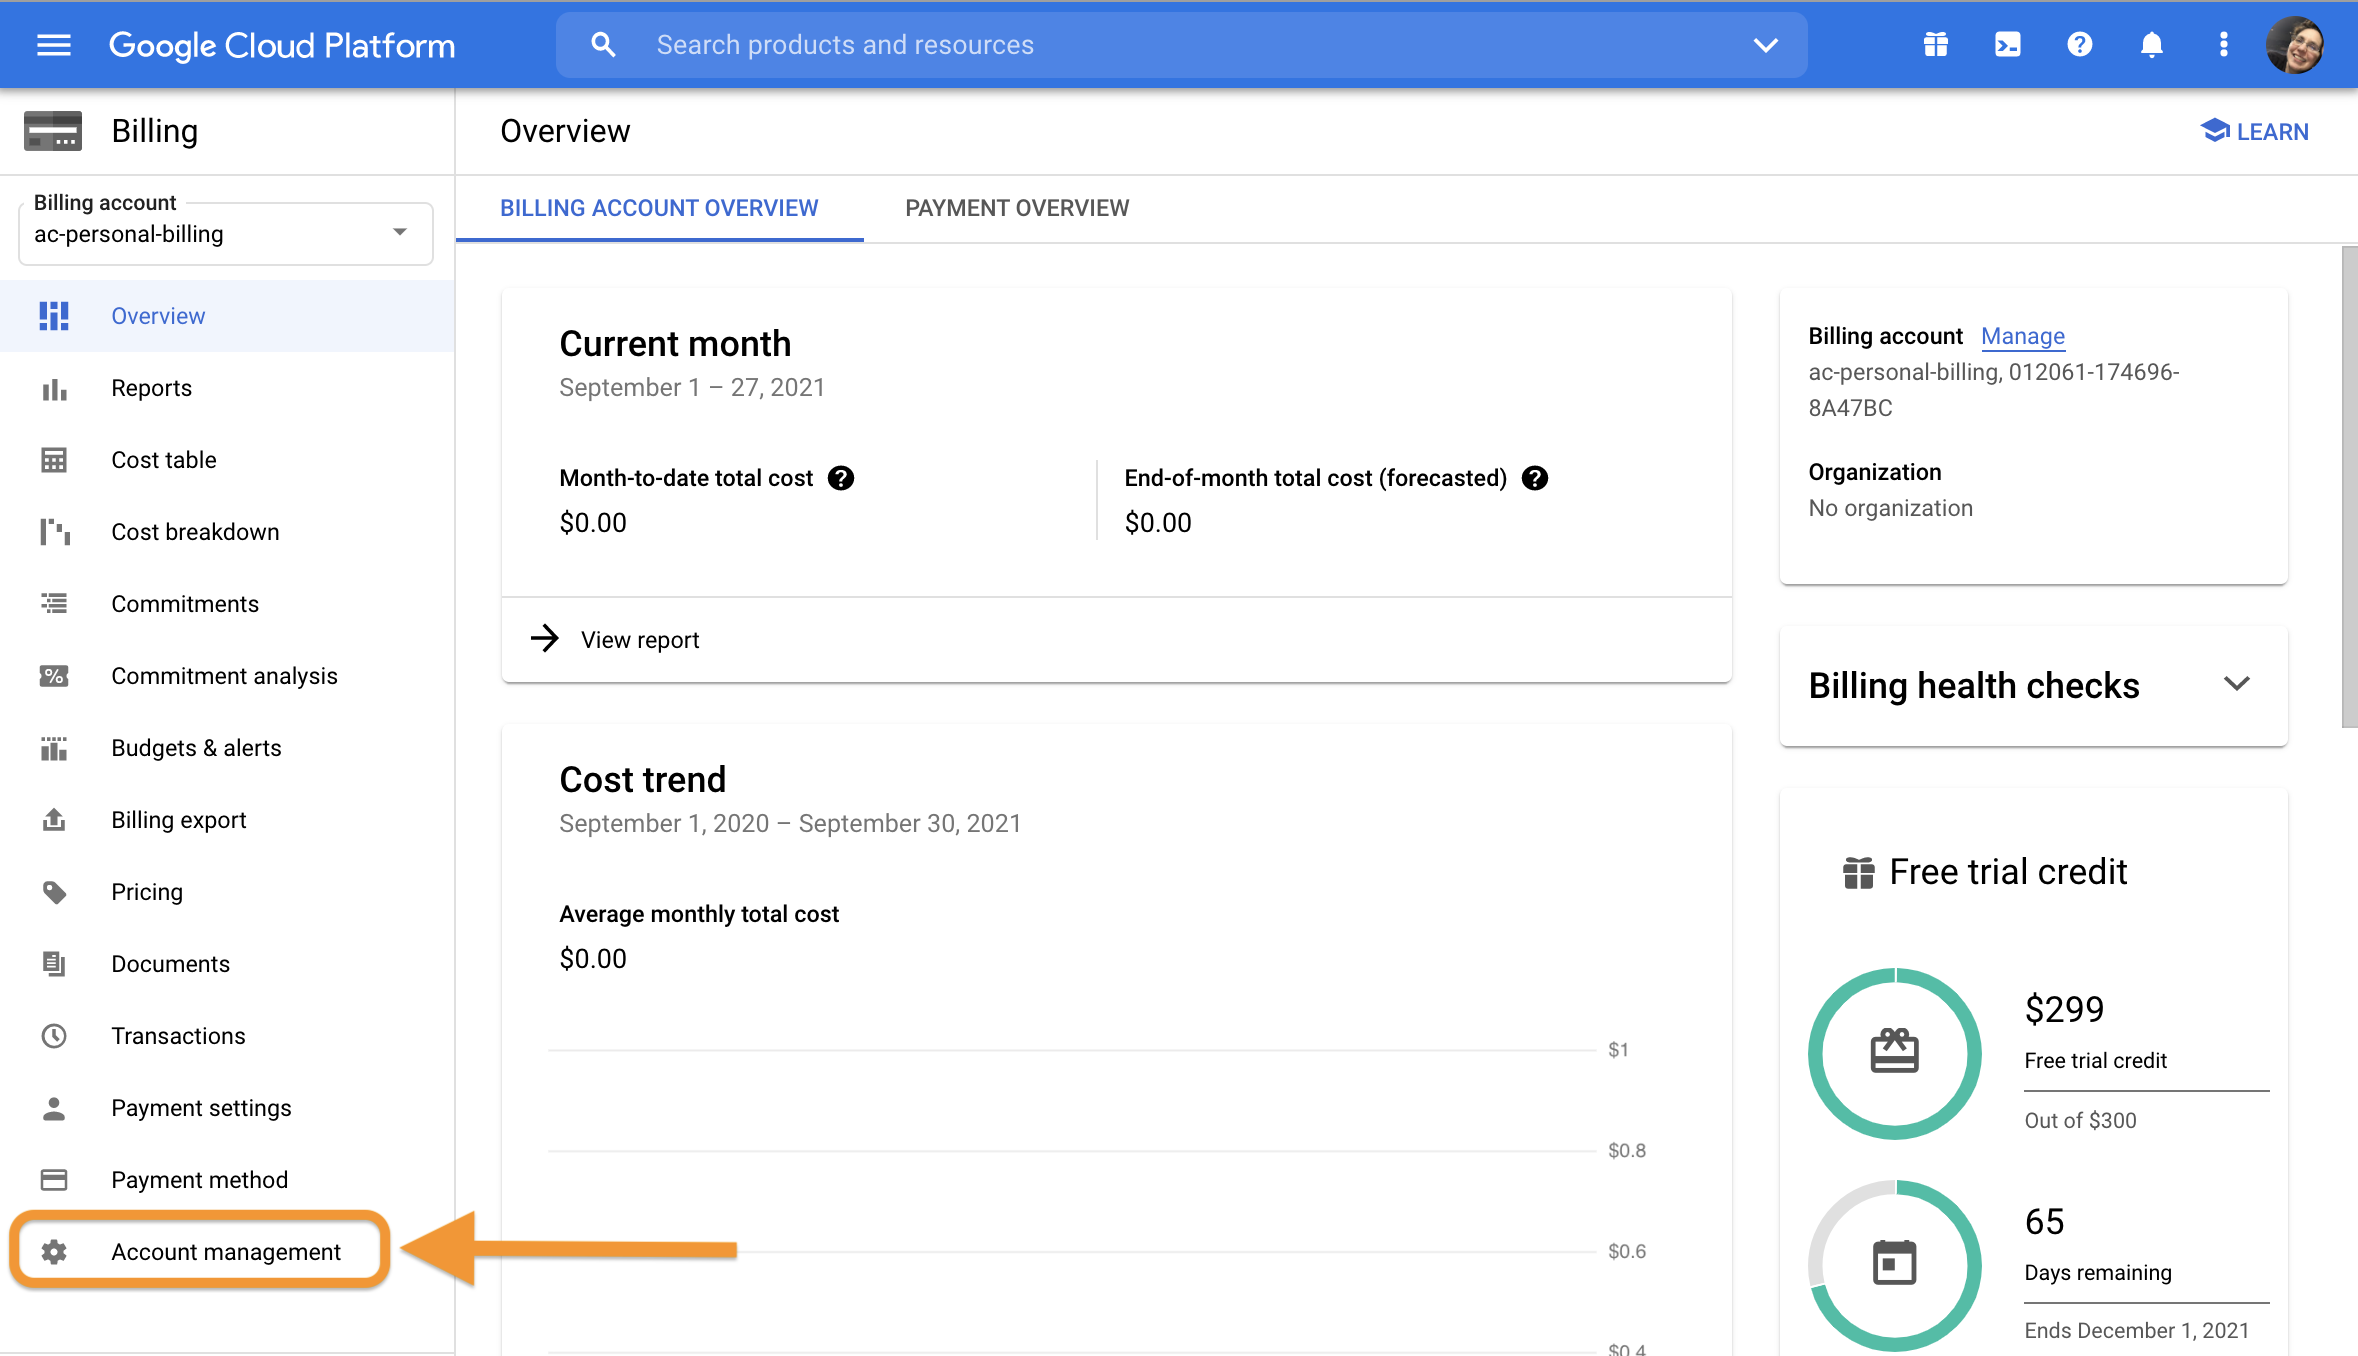This screenshot has height=1356, width=2358.
Task: Click the Cost table grid icon
Action: point(54,460)
